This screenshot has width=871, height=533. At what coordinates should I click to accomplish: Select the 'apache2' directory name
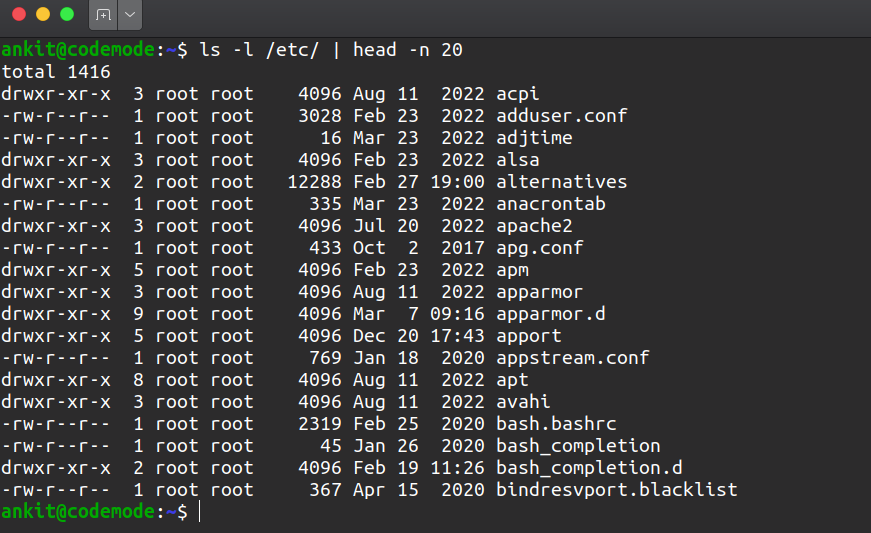tap(534, 226)
